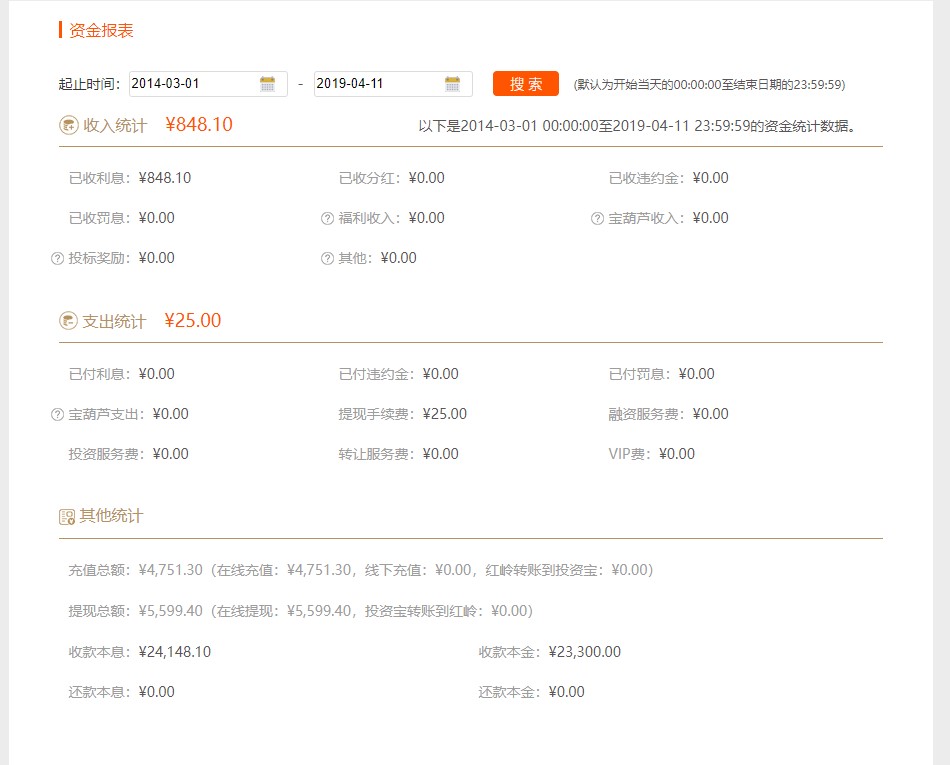
Task: Click the 其他统计 section icon
Action: coord(66,515)
